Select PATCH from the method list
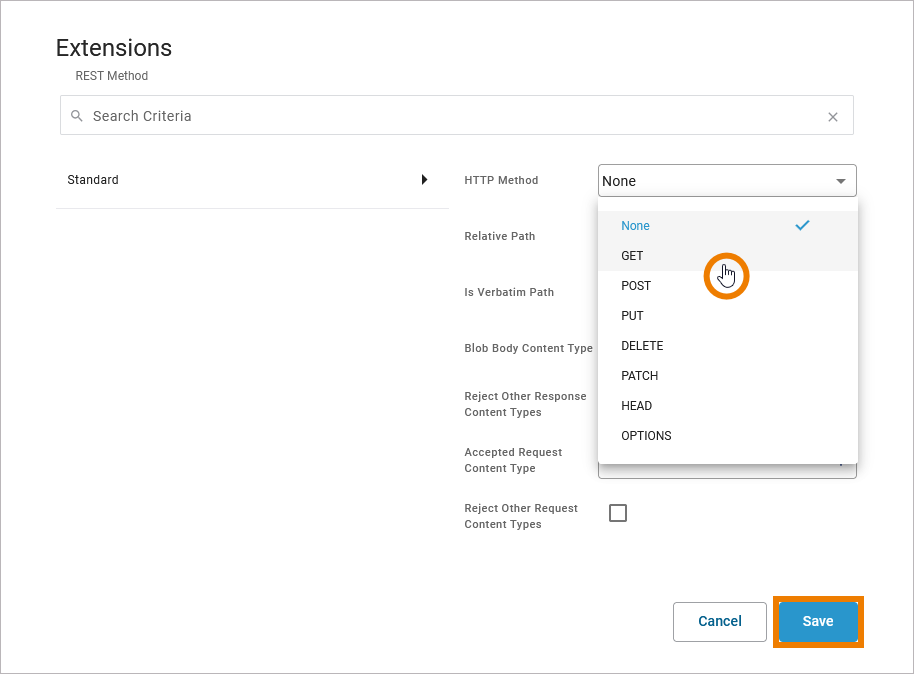The width and height of the screenshot is (914, 674). click(x=639, y=376)
